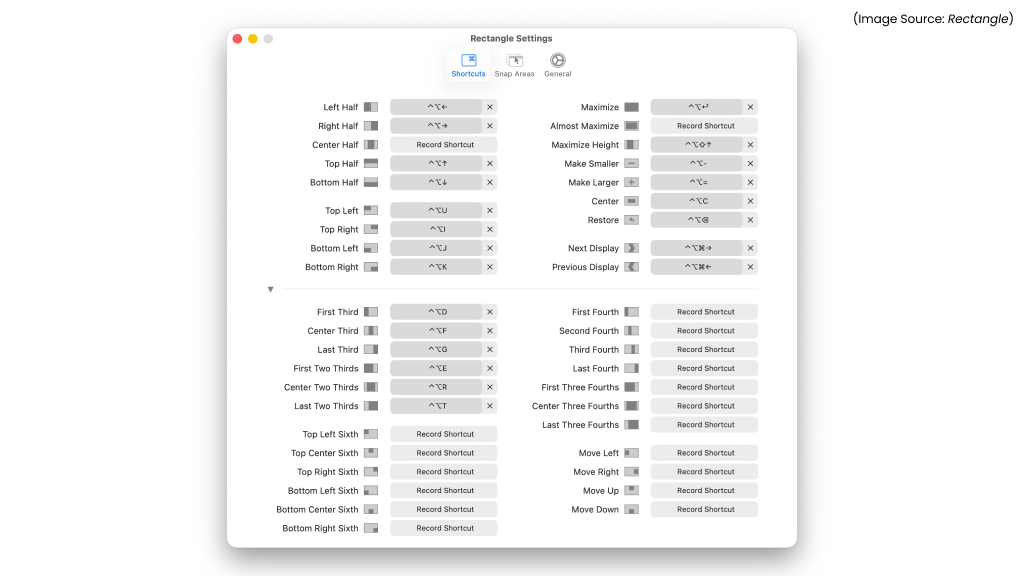Click the Maximize window layout icon
Image resolution: width=1024 pixels, height=576 pixels.
pos(631,107)
